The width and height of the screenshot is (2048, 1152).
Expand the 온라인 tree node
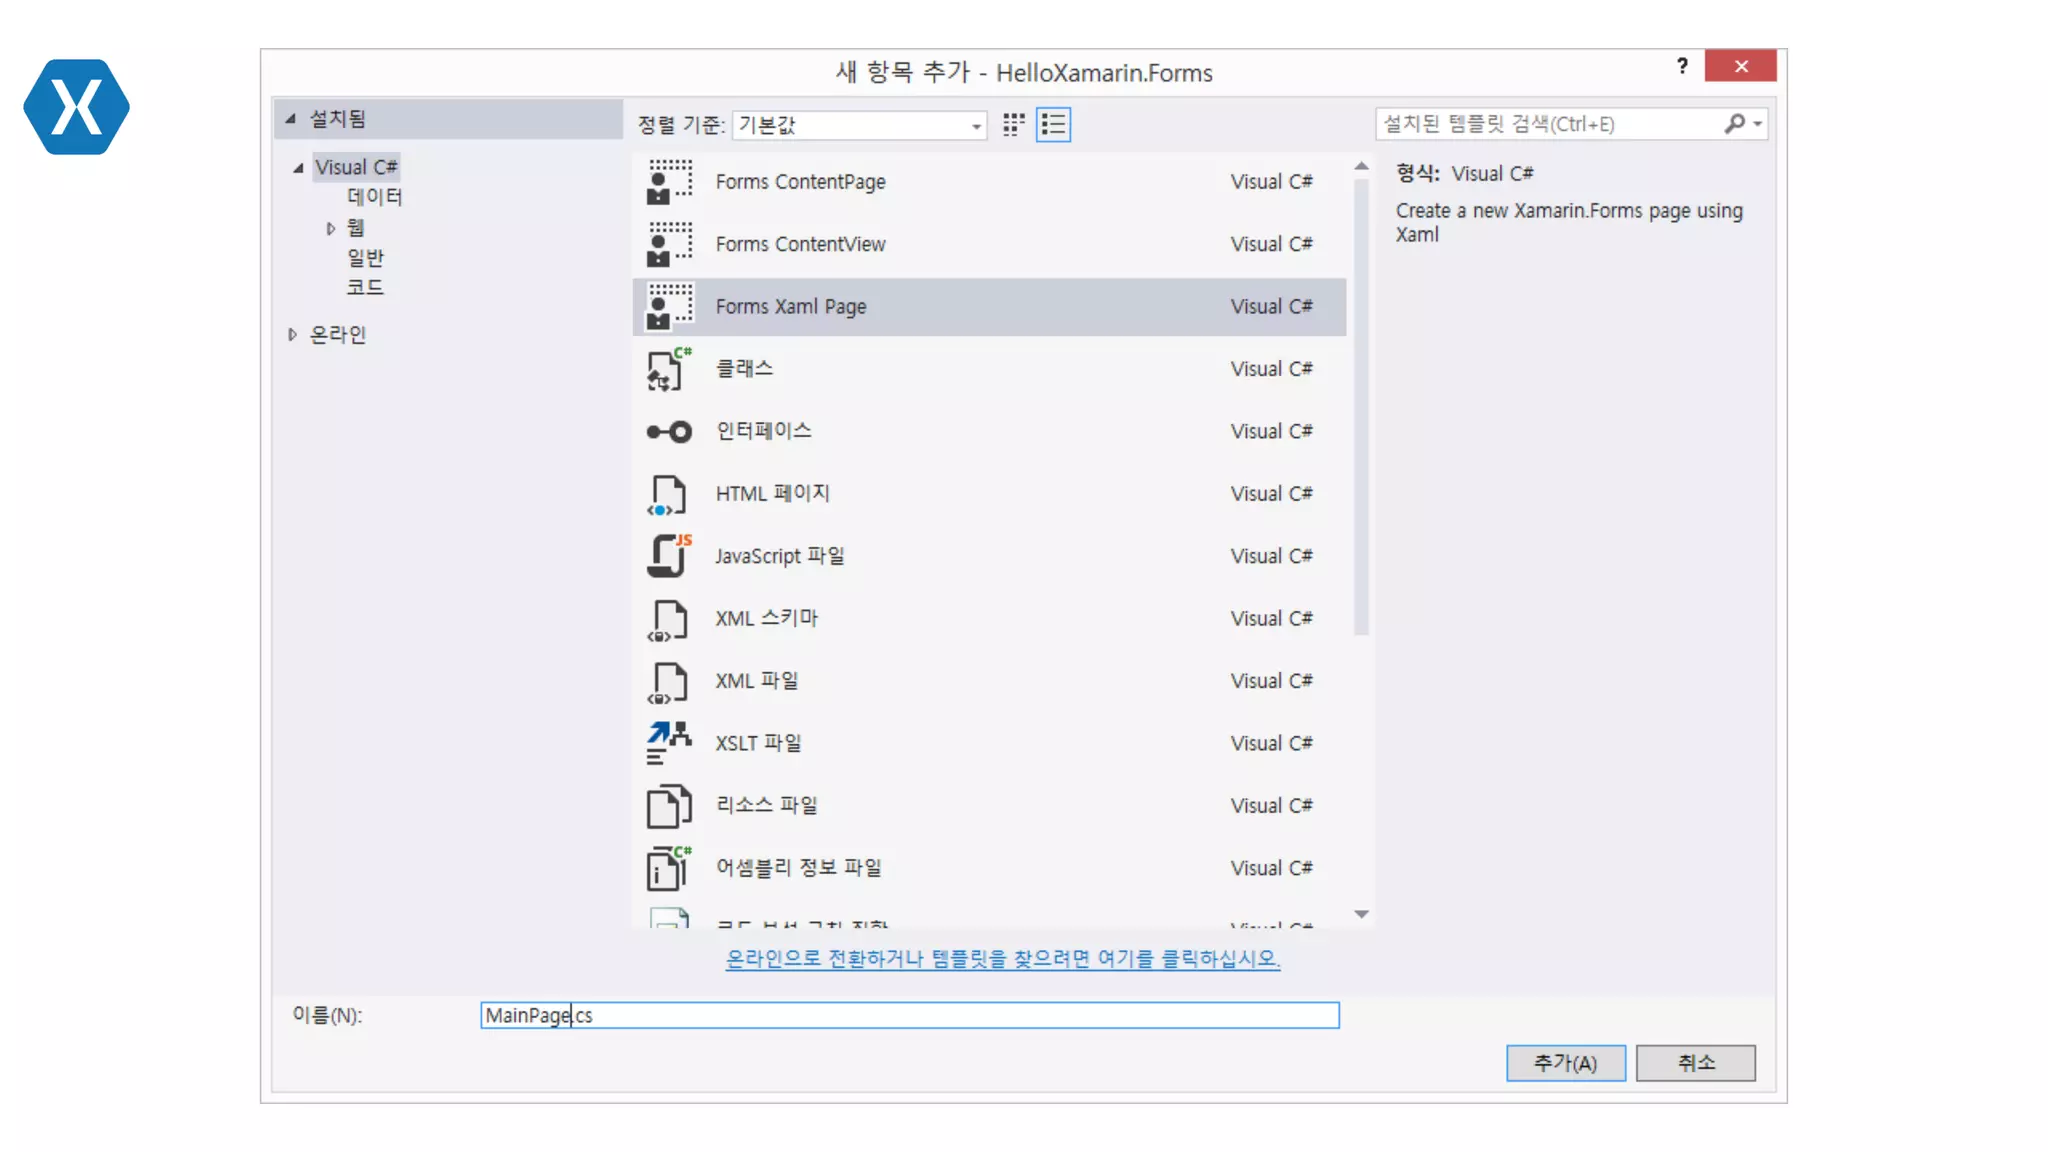(x=292, y=335)
